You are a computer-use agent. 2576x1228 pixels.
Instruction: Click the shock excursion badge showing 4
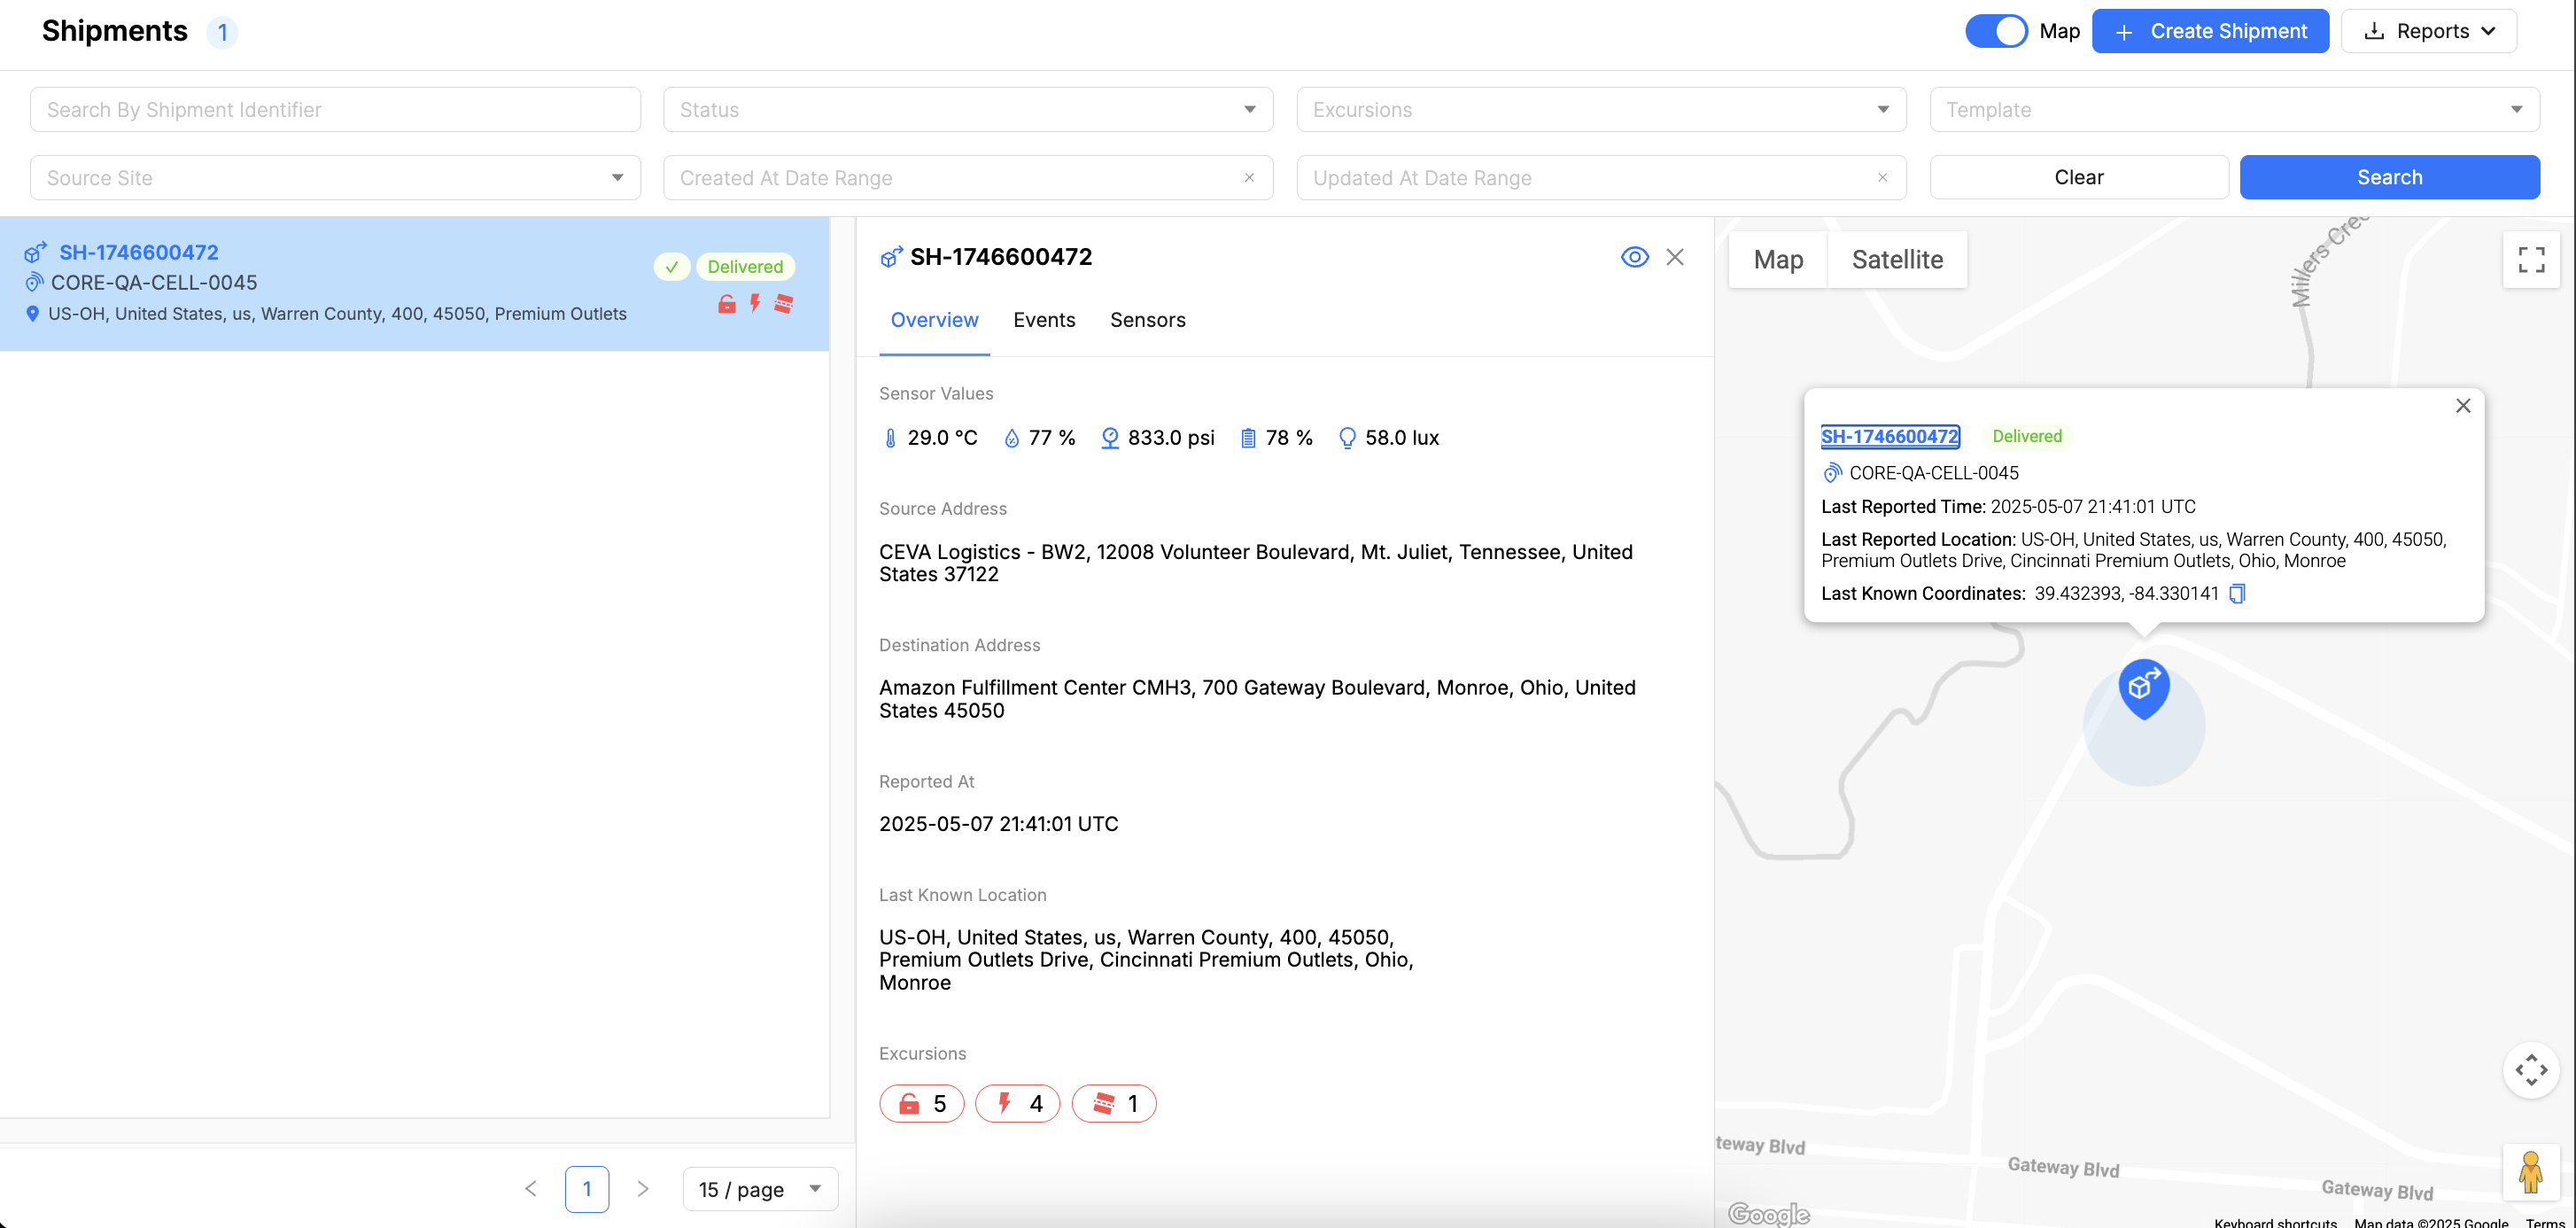[1017, 1104]
